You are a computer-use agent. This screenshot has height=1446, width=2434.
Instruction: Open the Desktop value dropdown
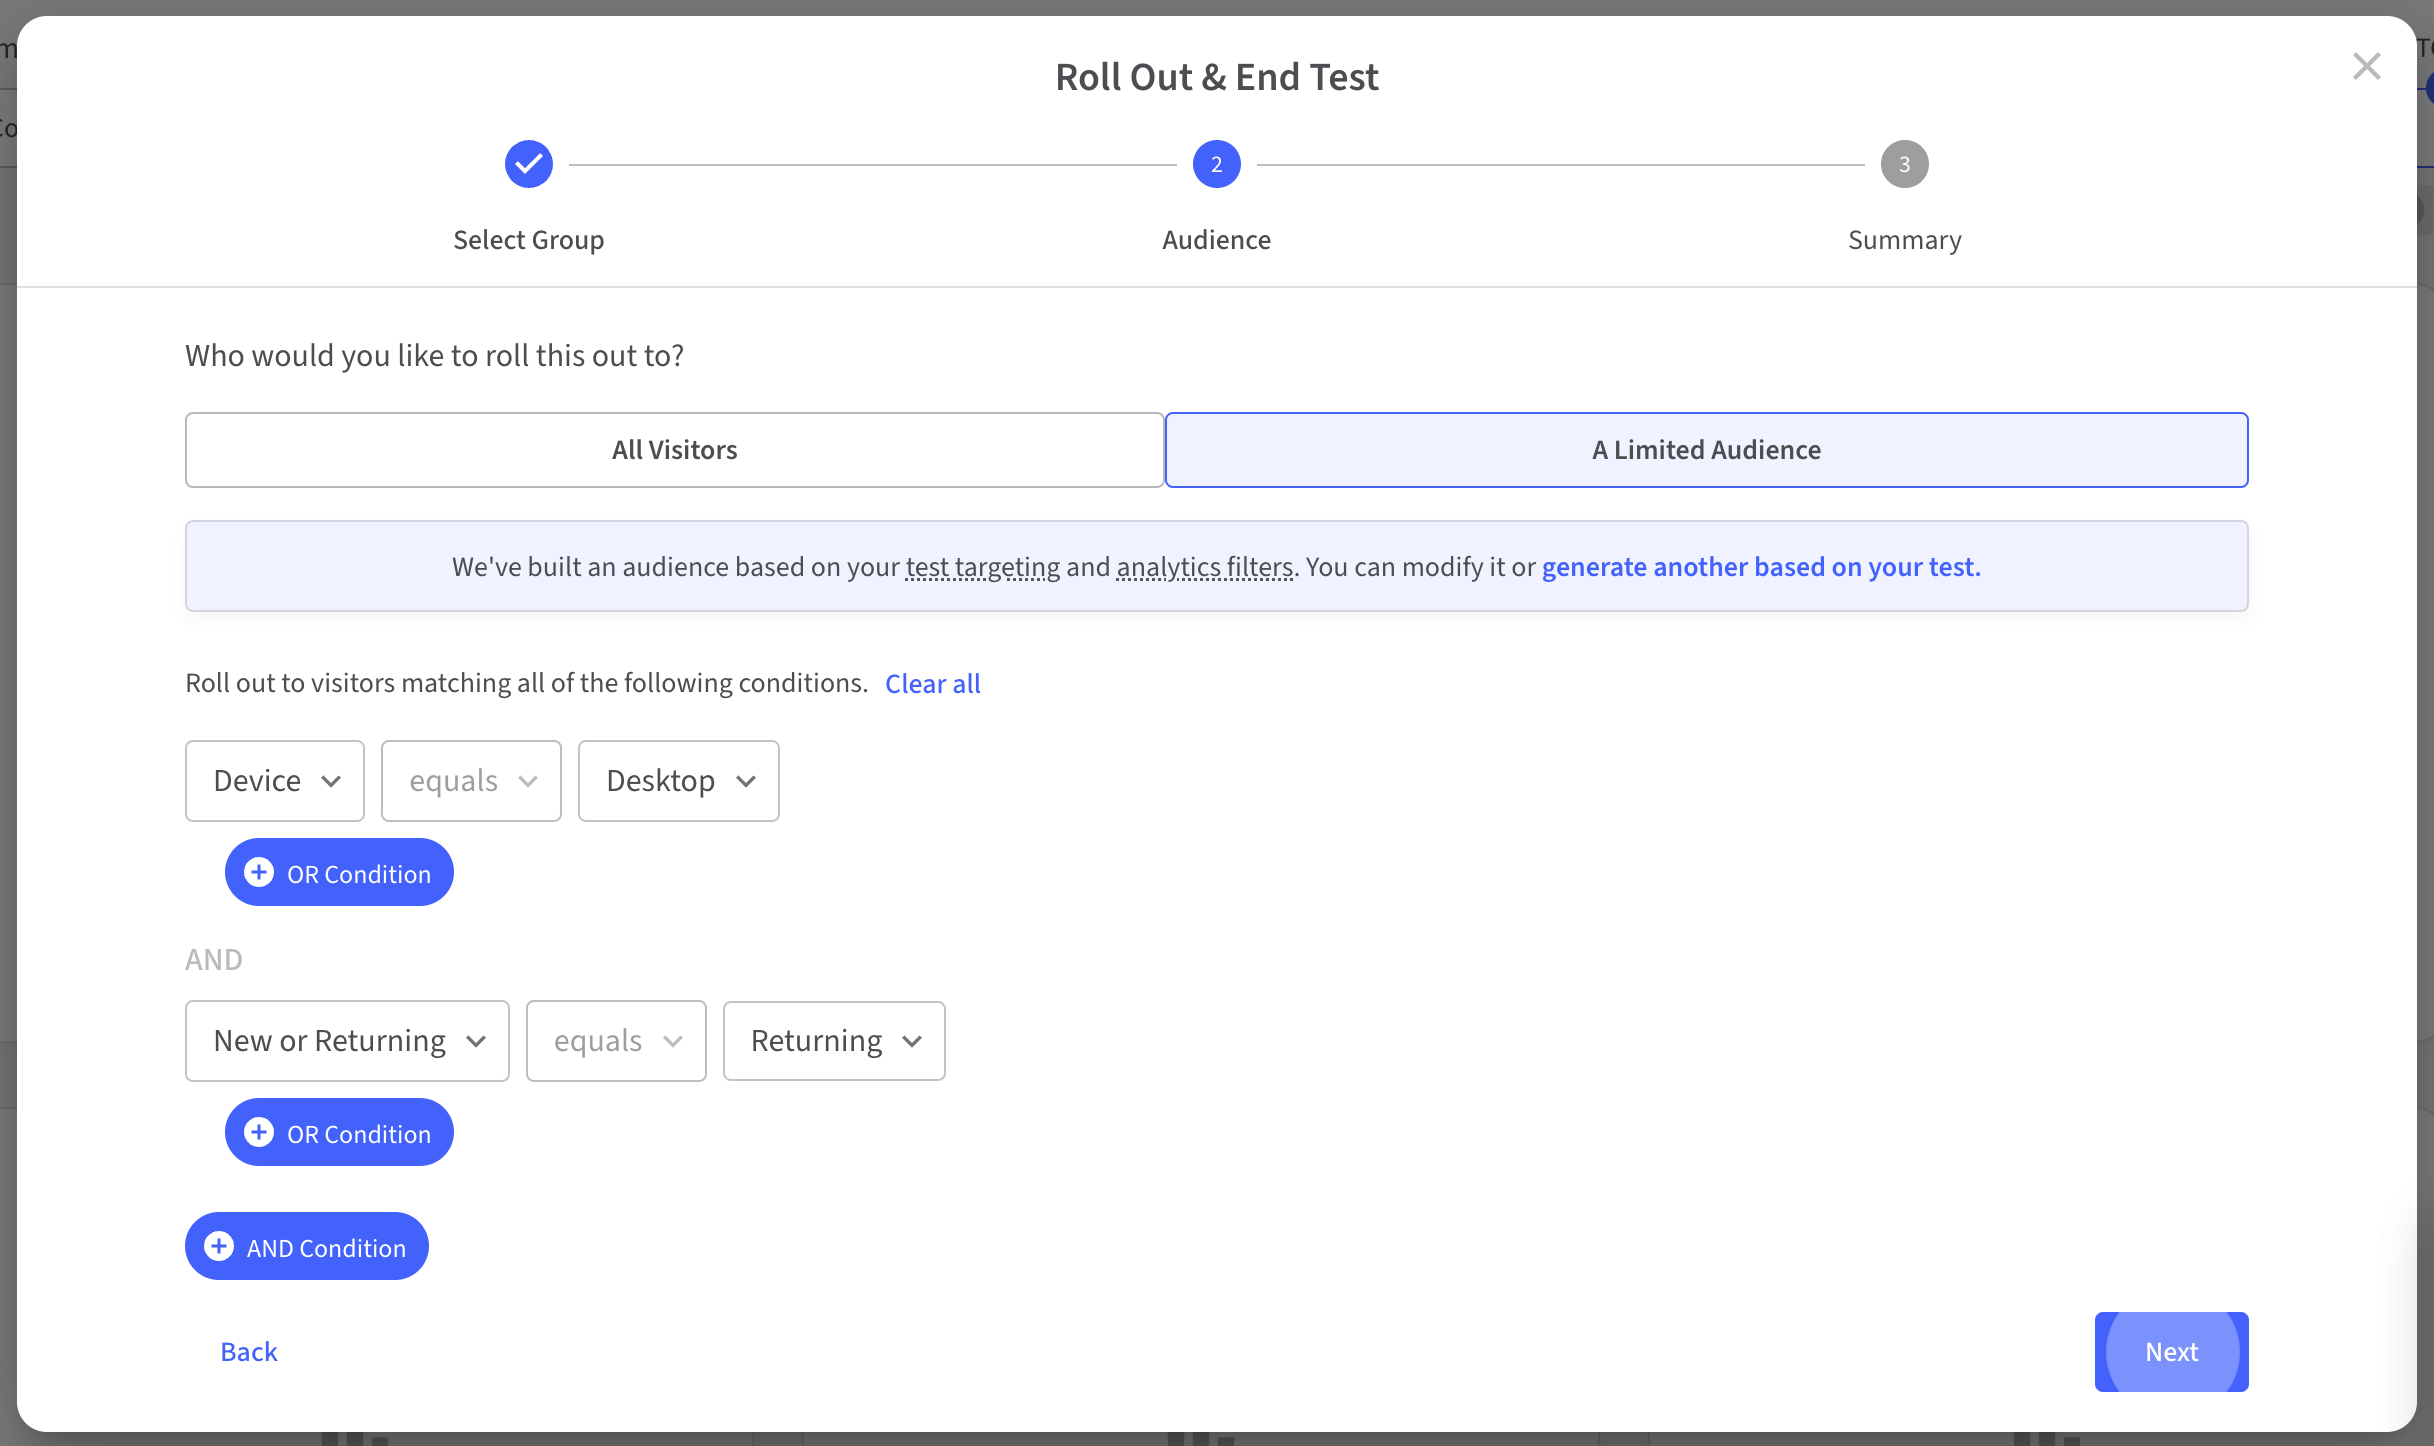(x=678, y=781)
